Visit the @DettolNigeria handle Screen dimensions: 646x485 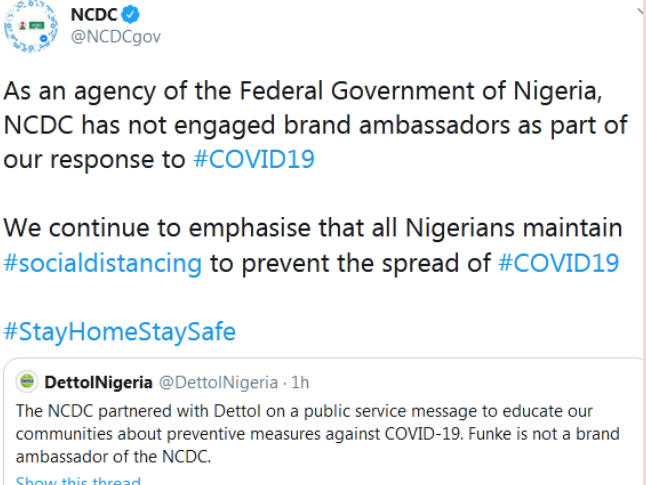(218, 382)
